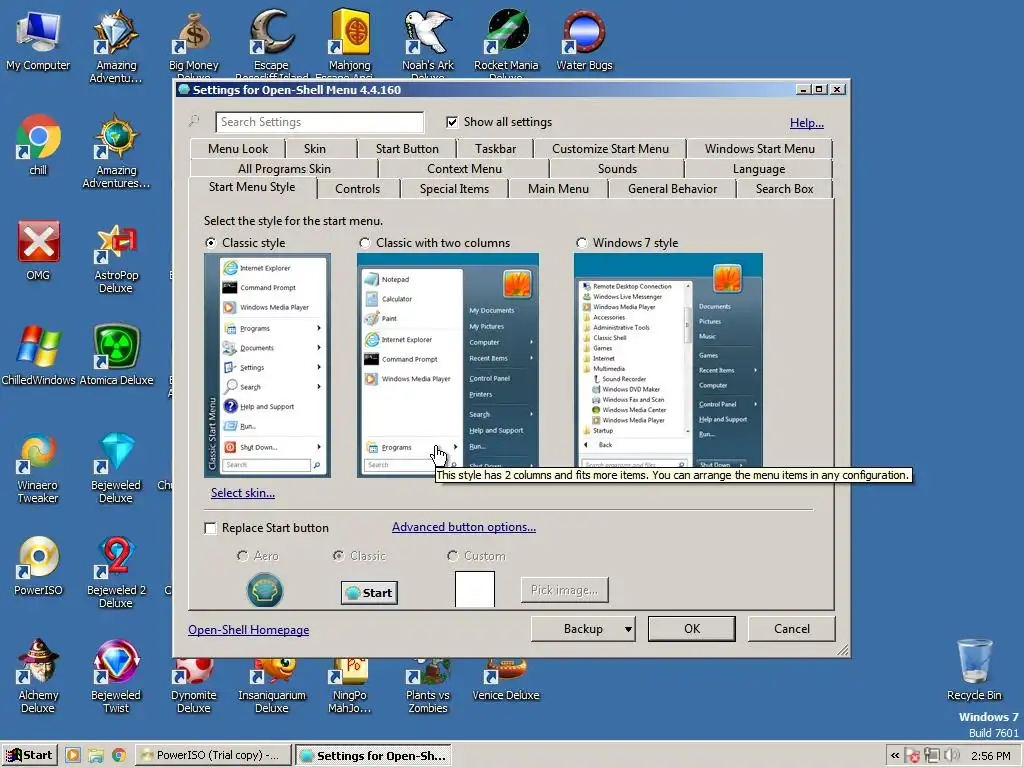Screen dimensions: 1024x768
Task: Open the Backup dropdown arrow
Action: (628, 630)
